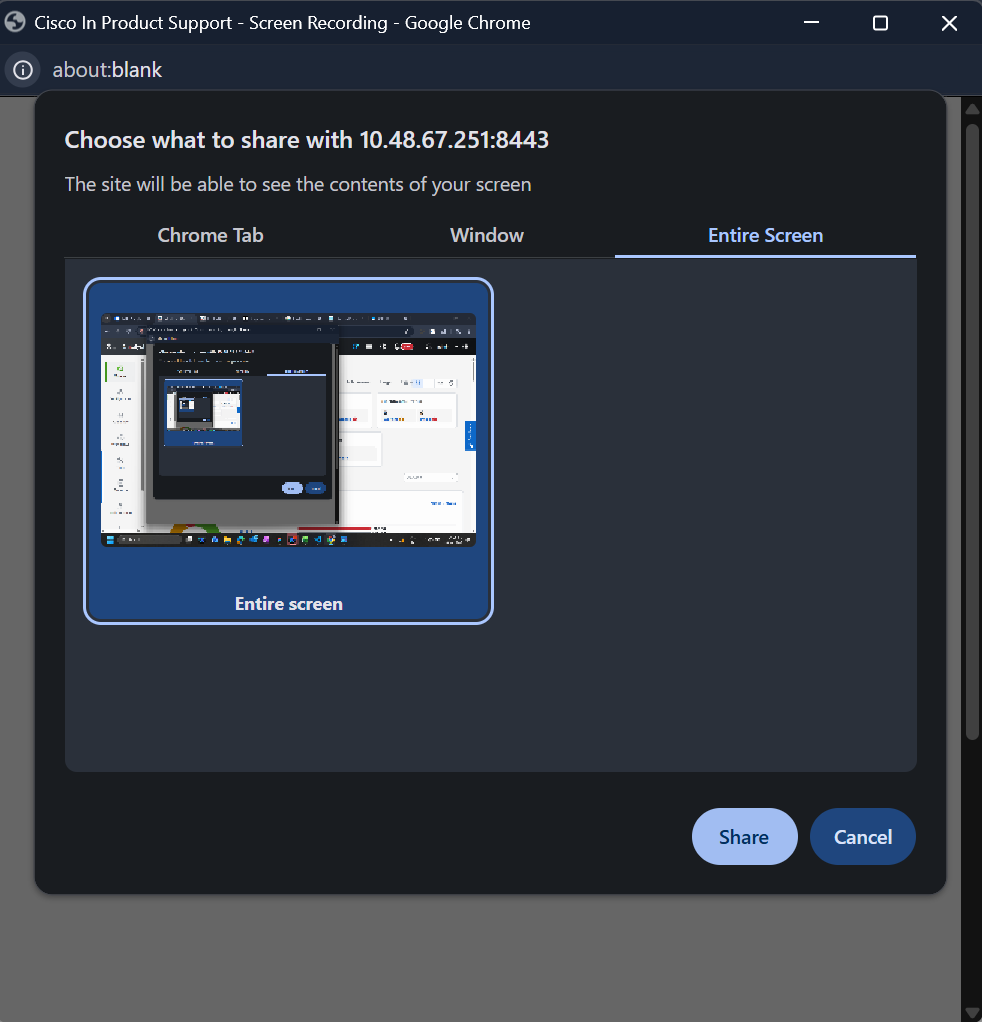Switch to the Window tab
The width and height of the screenshot is (982, 1022).
coord(487,235)
